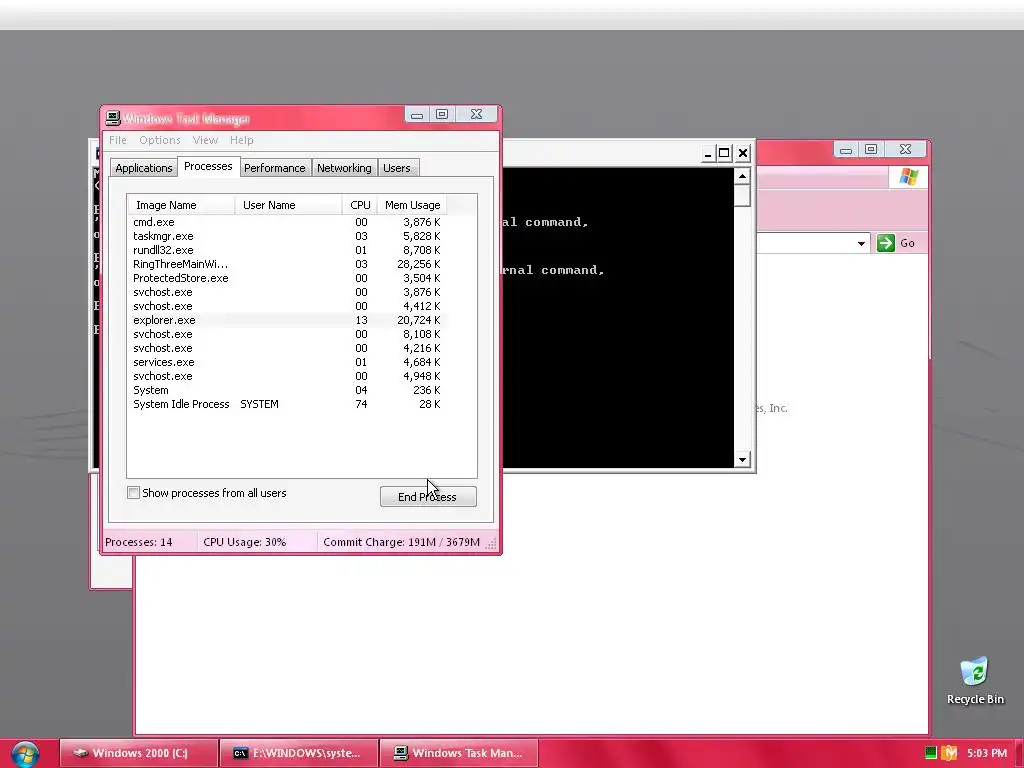Select System Idle Process row
1024x768 pixels.
pyautogui.click(x=287, y=404)
